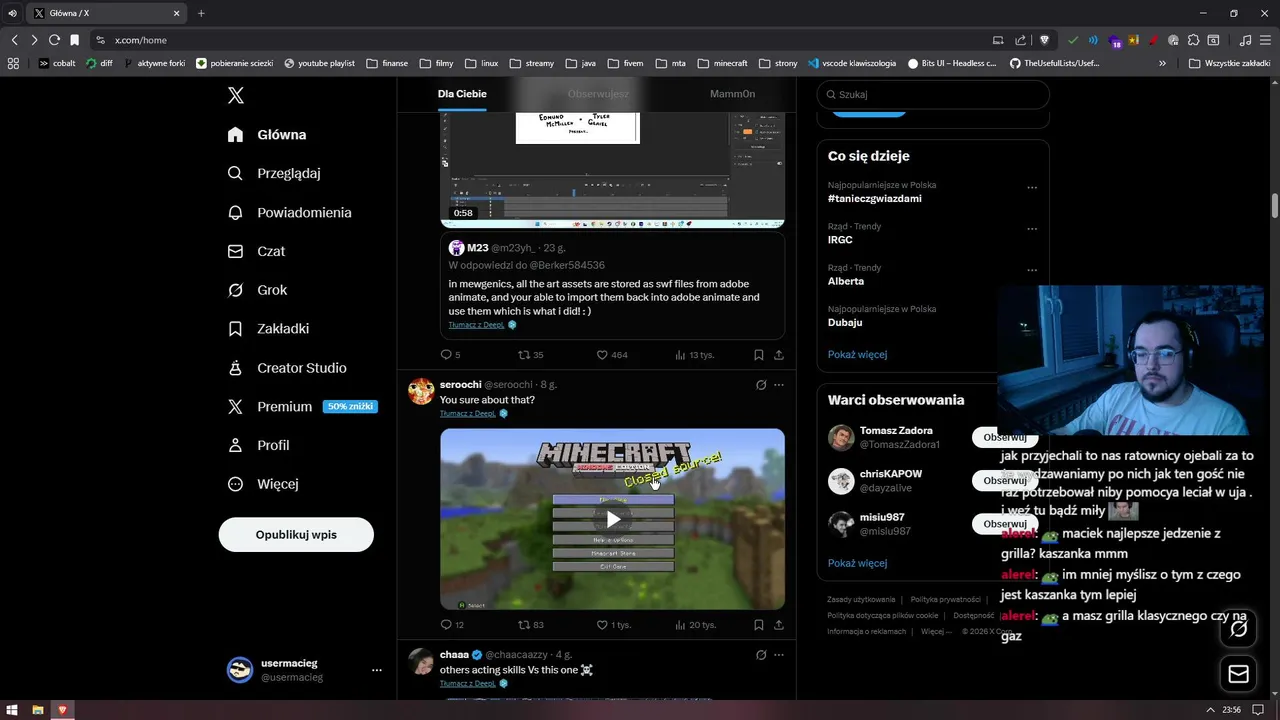Open floating Grok button

point(1239,629)
